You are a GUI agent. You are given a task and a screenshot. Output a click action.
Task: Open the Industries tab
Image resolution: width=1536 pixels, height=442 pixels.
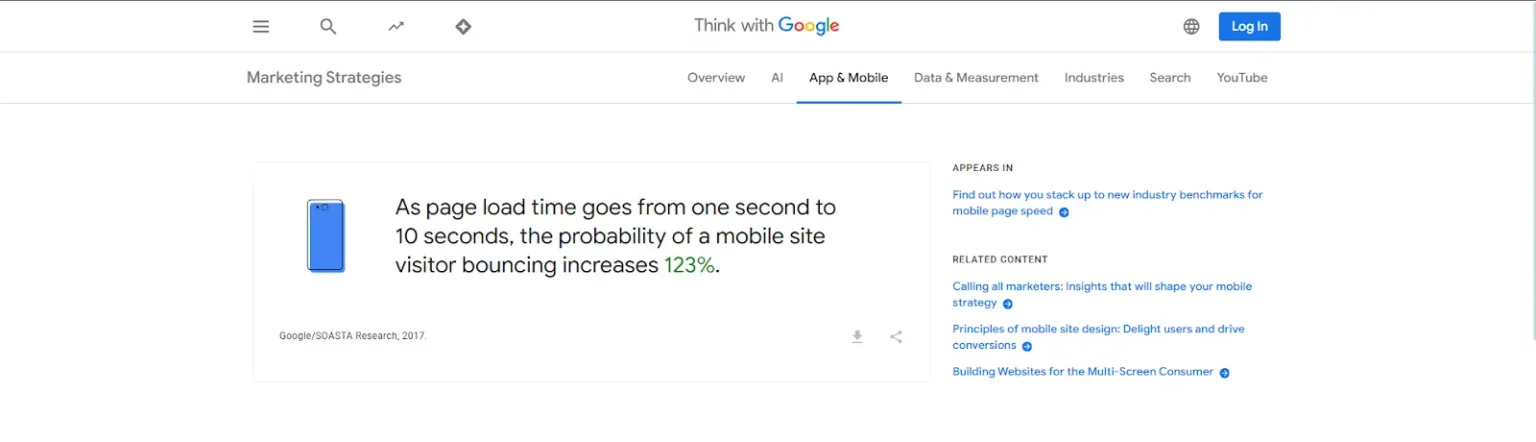[x=1094, y=78]
